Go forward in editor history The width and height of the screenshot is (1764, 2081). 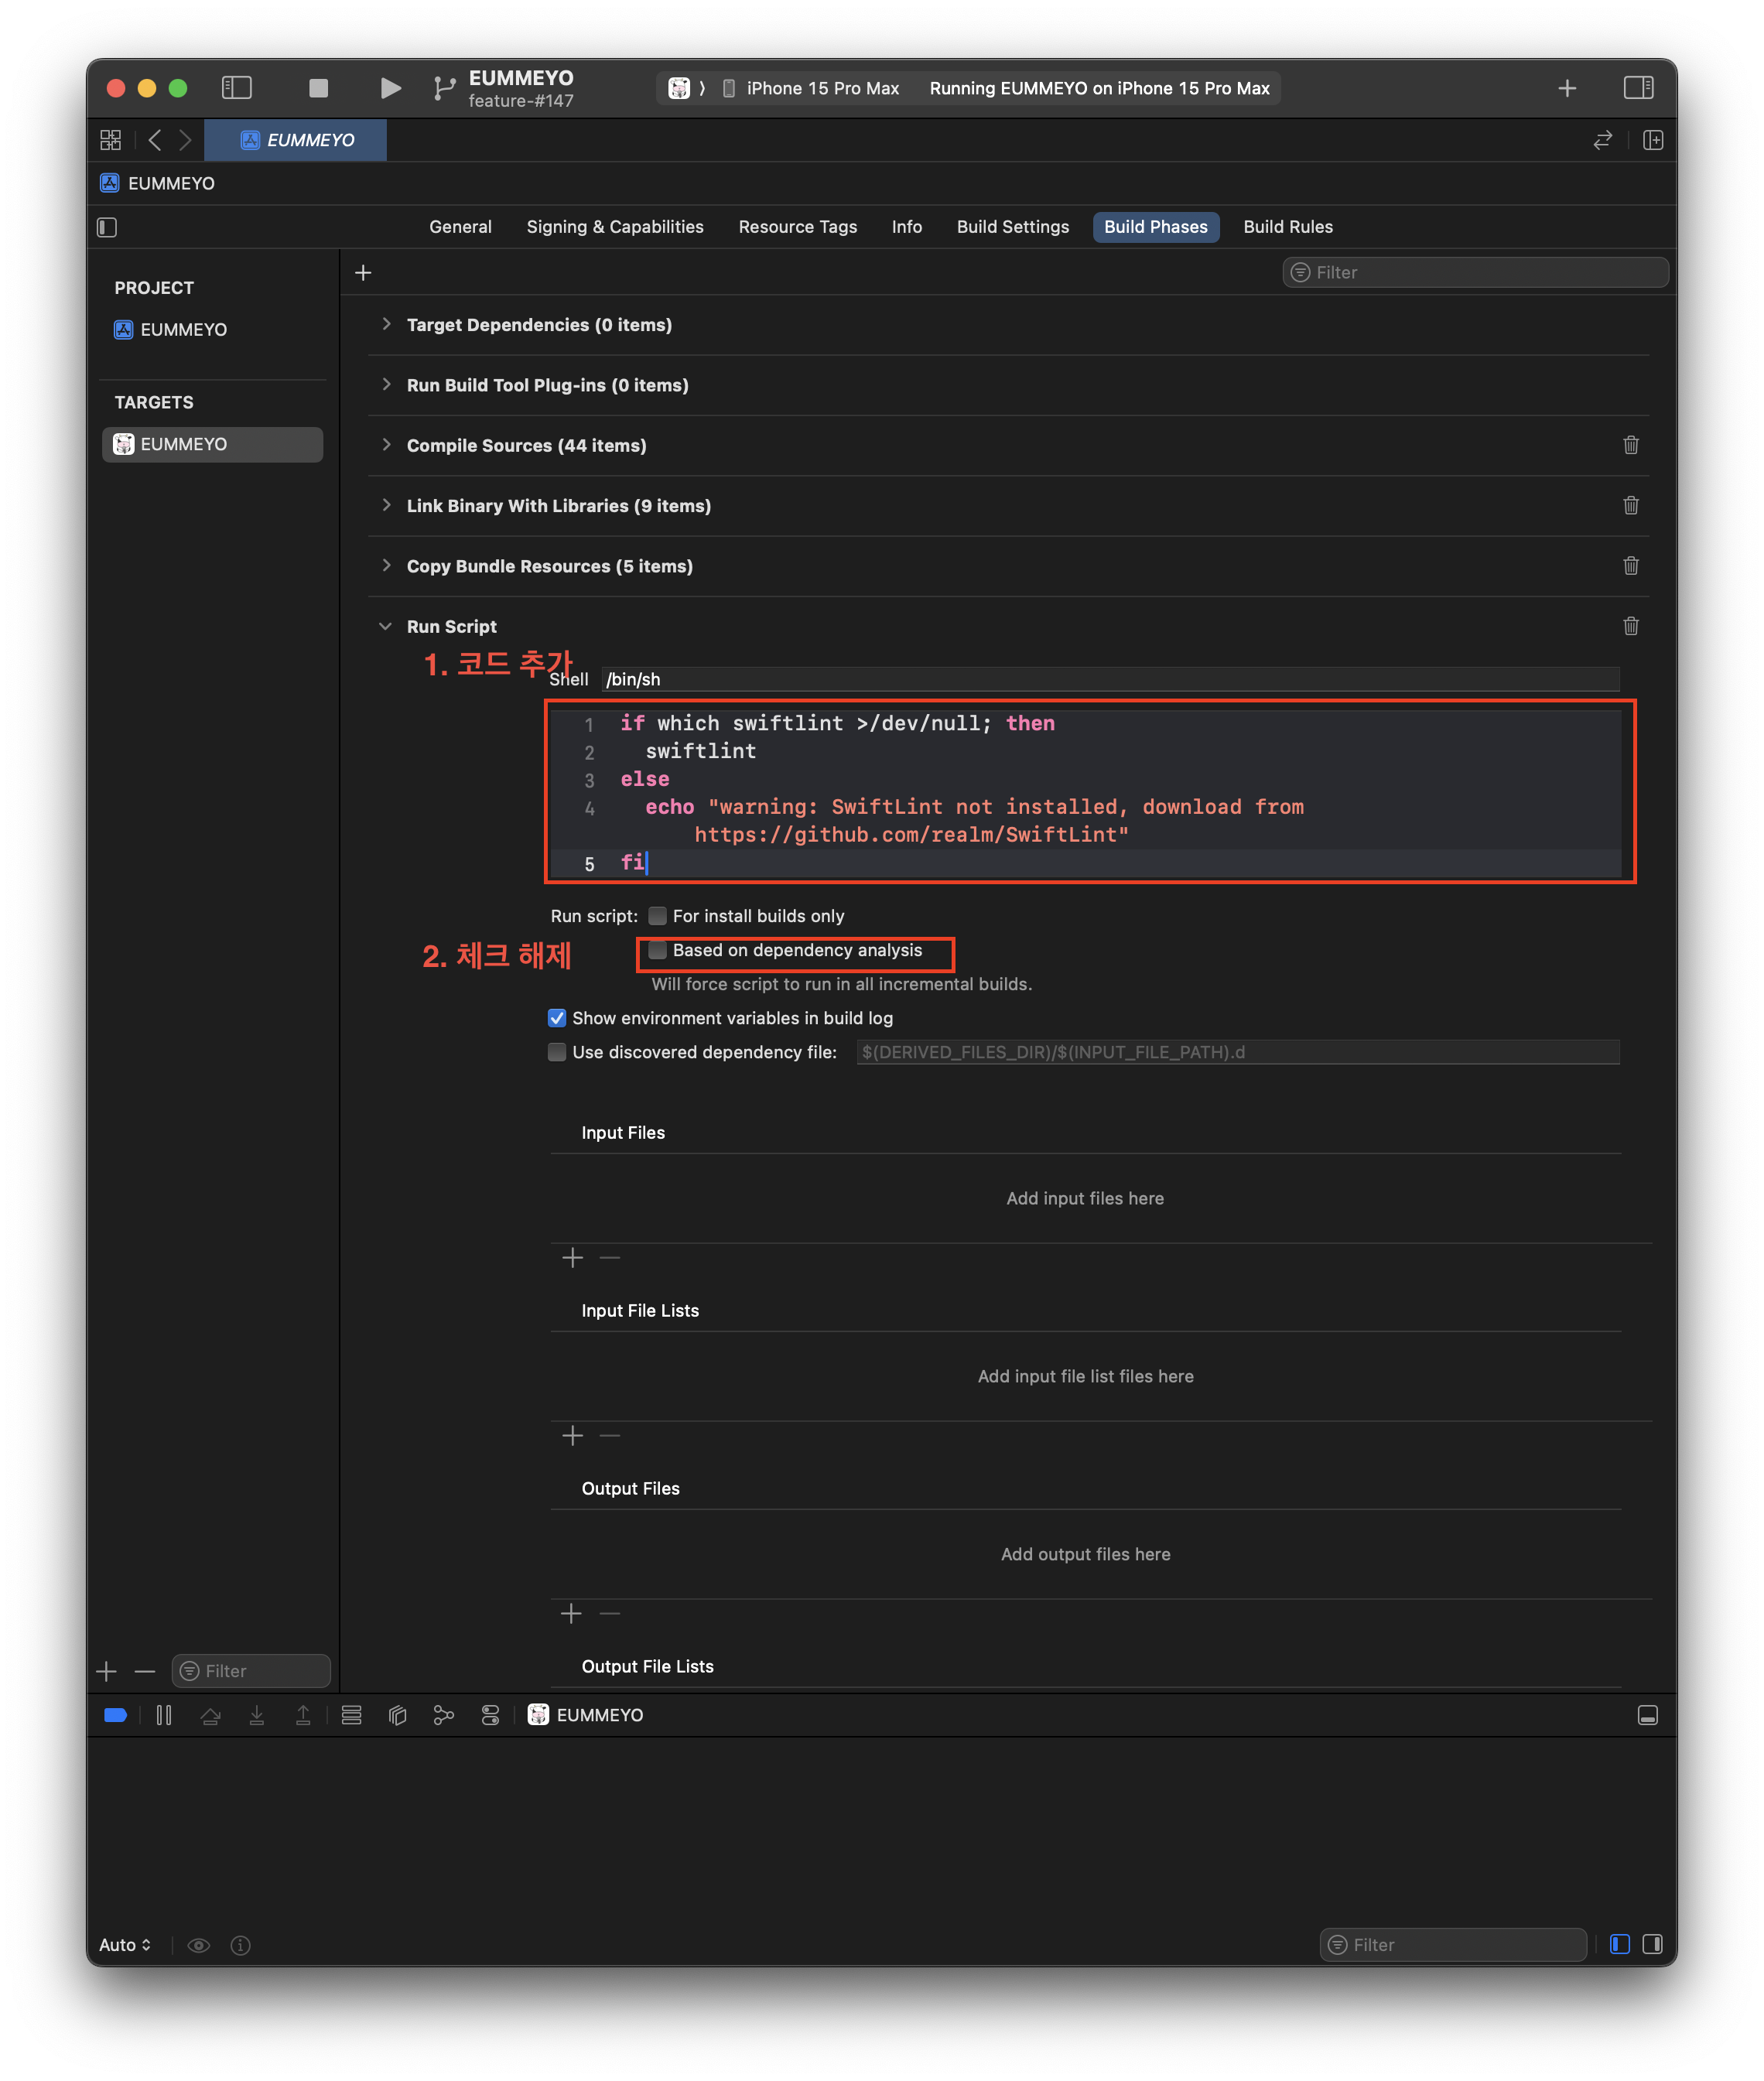185,140
